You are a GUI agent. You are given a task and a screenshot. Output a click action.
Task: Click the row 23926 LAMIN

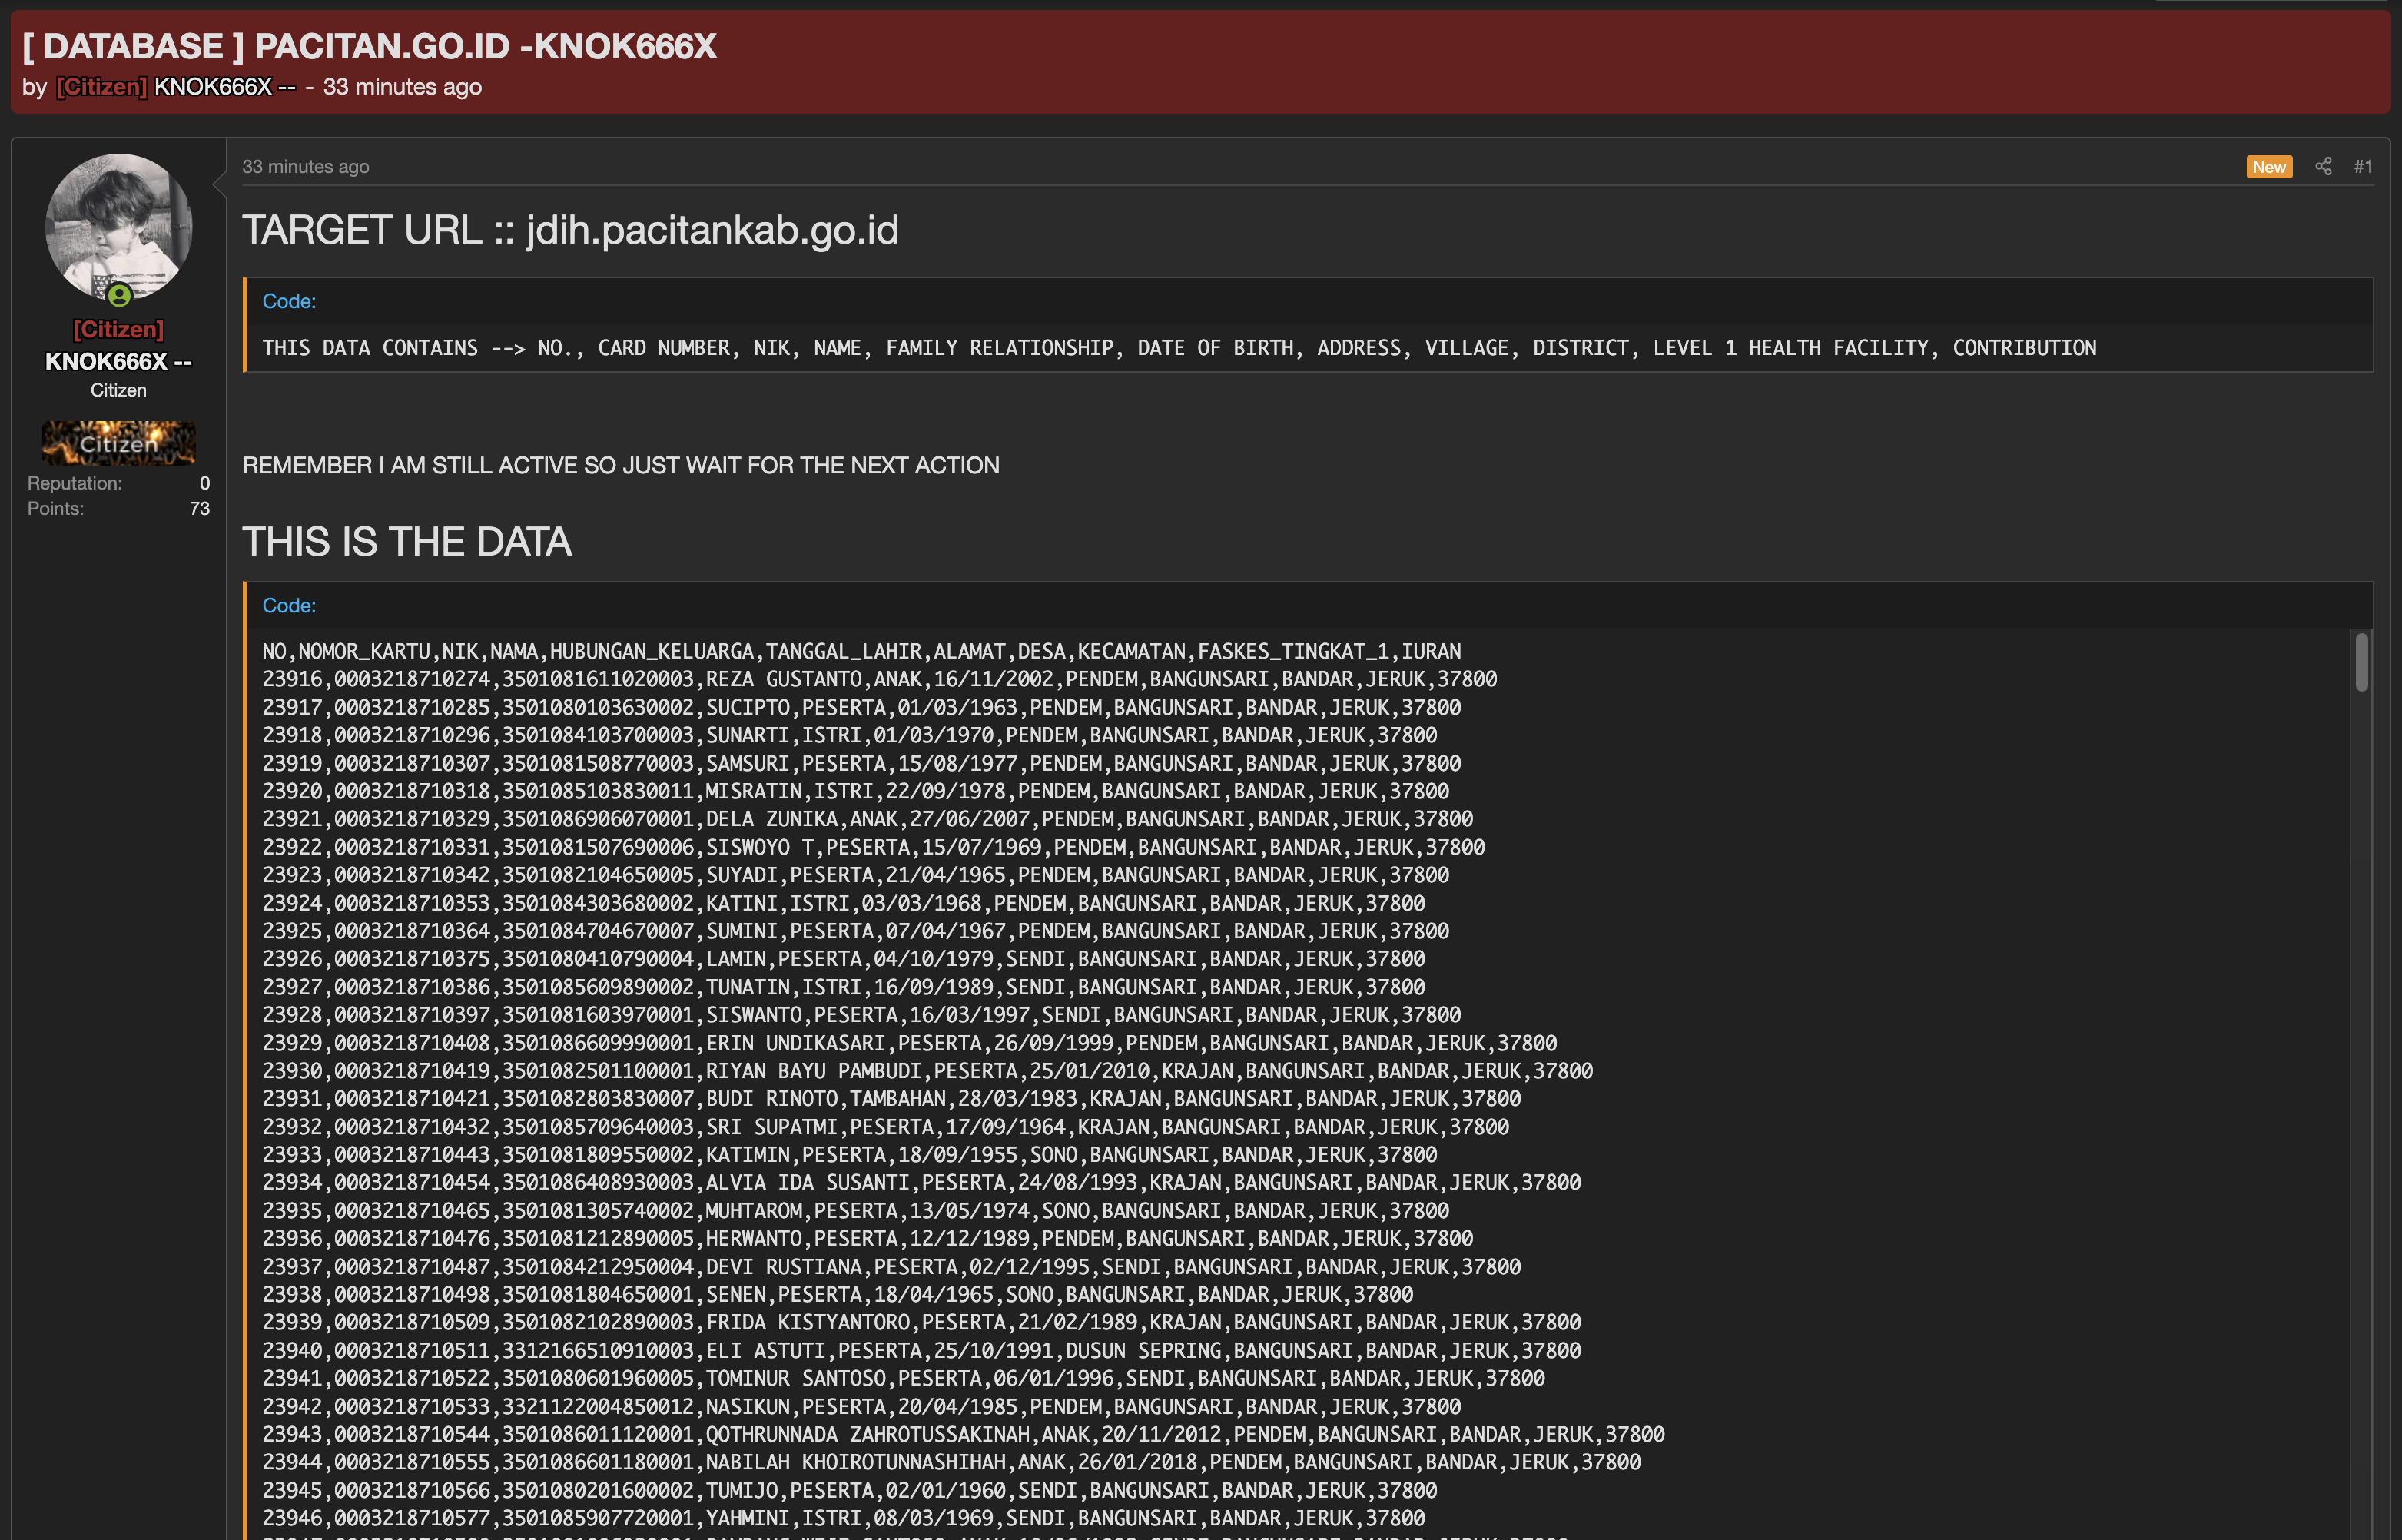[843, 959]
